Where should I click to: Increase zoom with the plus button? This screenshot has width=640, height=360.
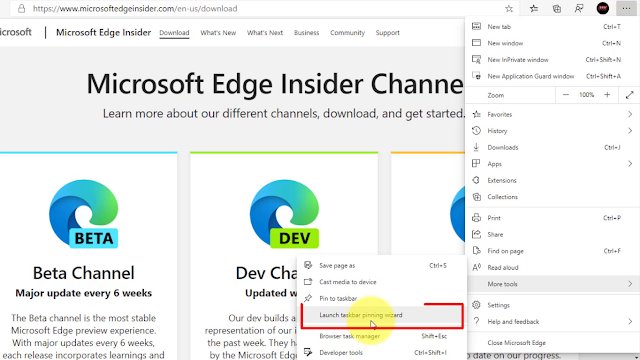click(607, 95)
